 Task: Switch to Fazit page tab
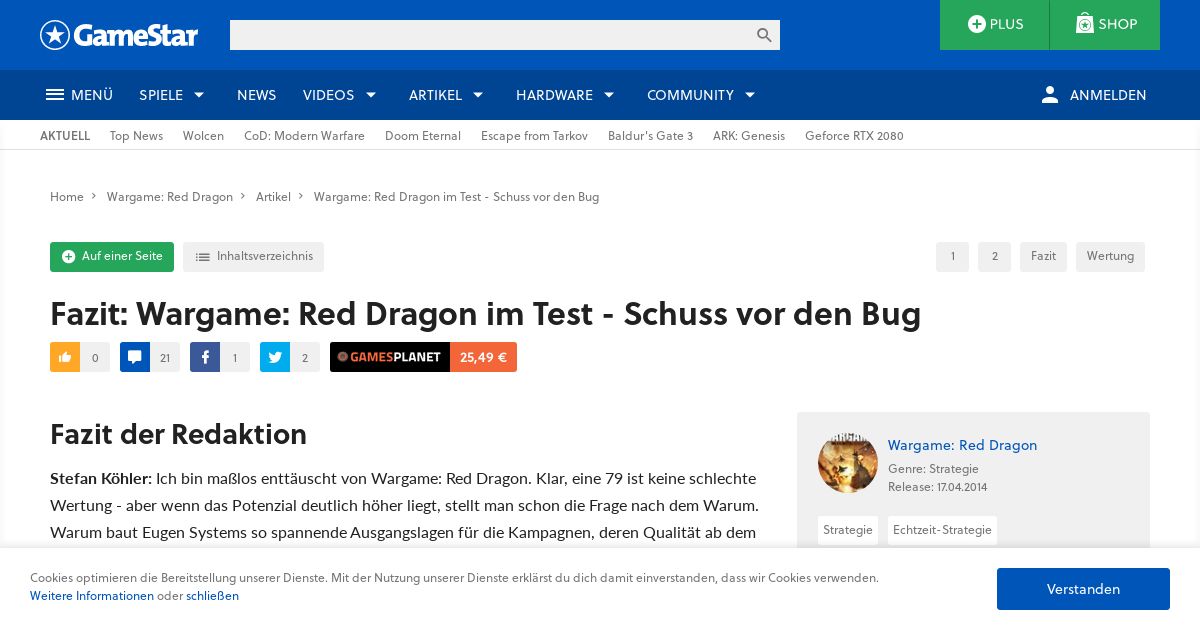click(x=1043, y=257)
